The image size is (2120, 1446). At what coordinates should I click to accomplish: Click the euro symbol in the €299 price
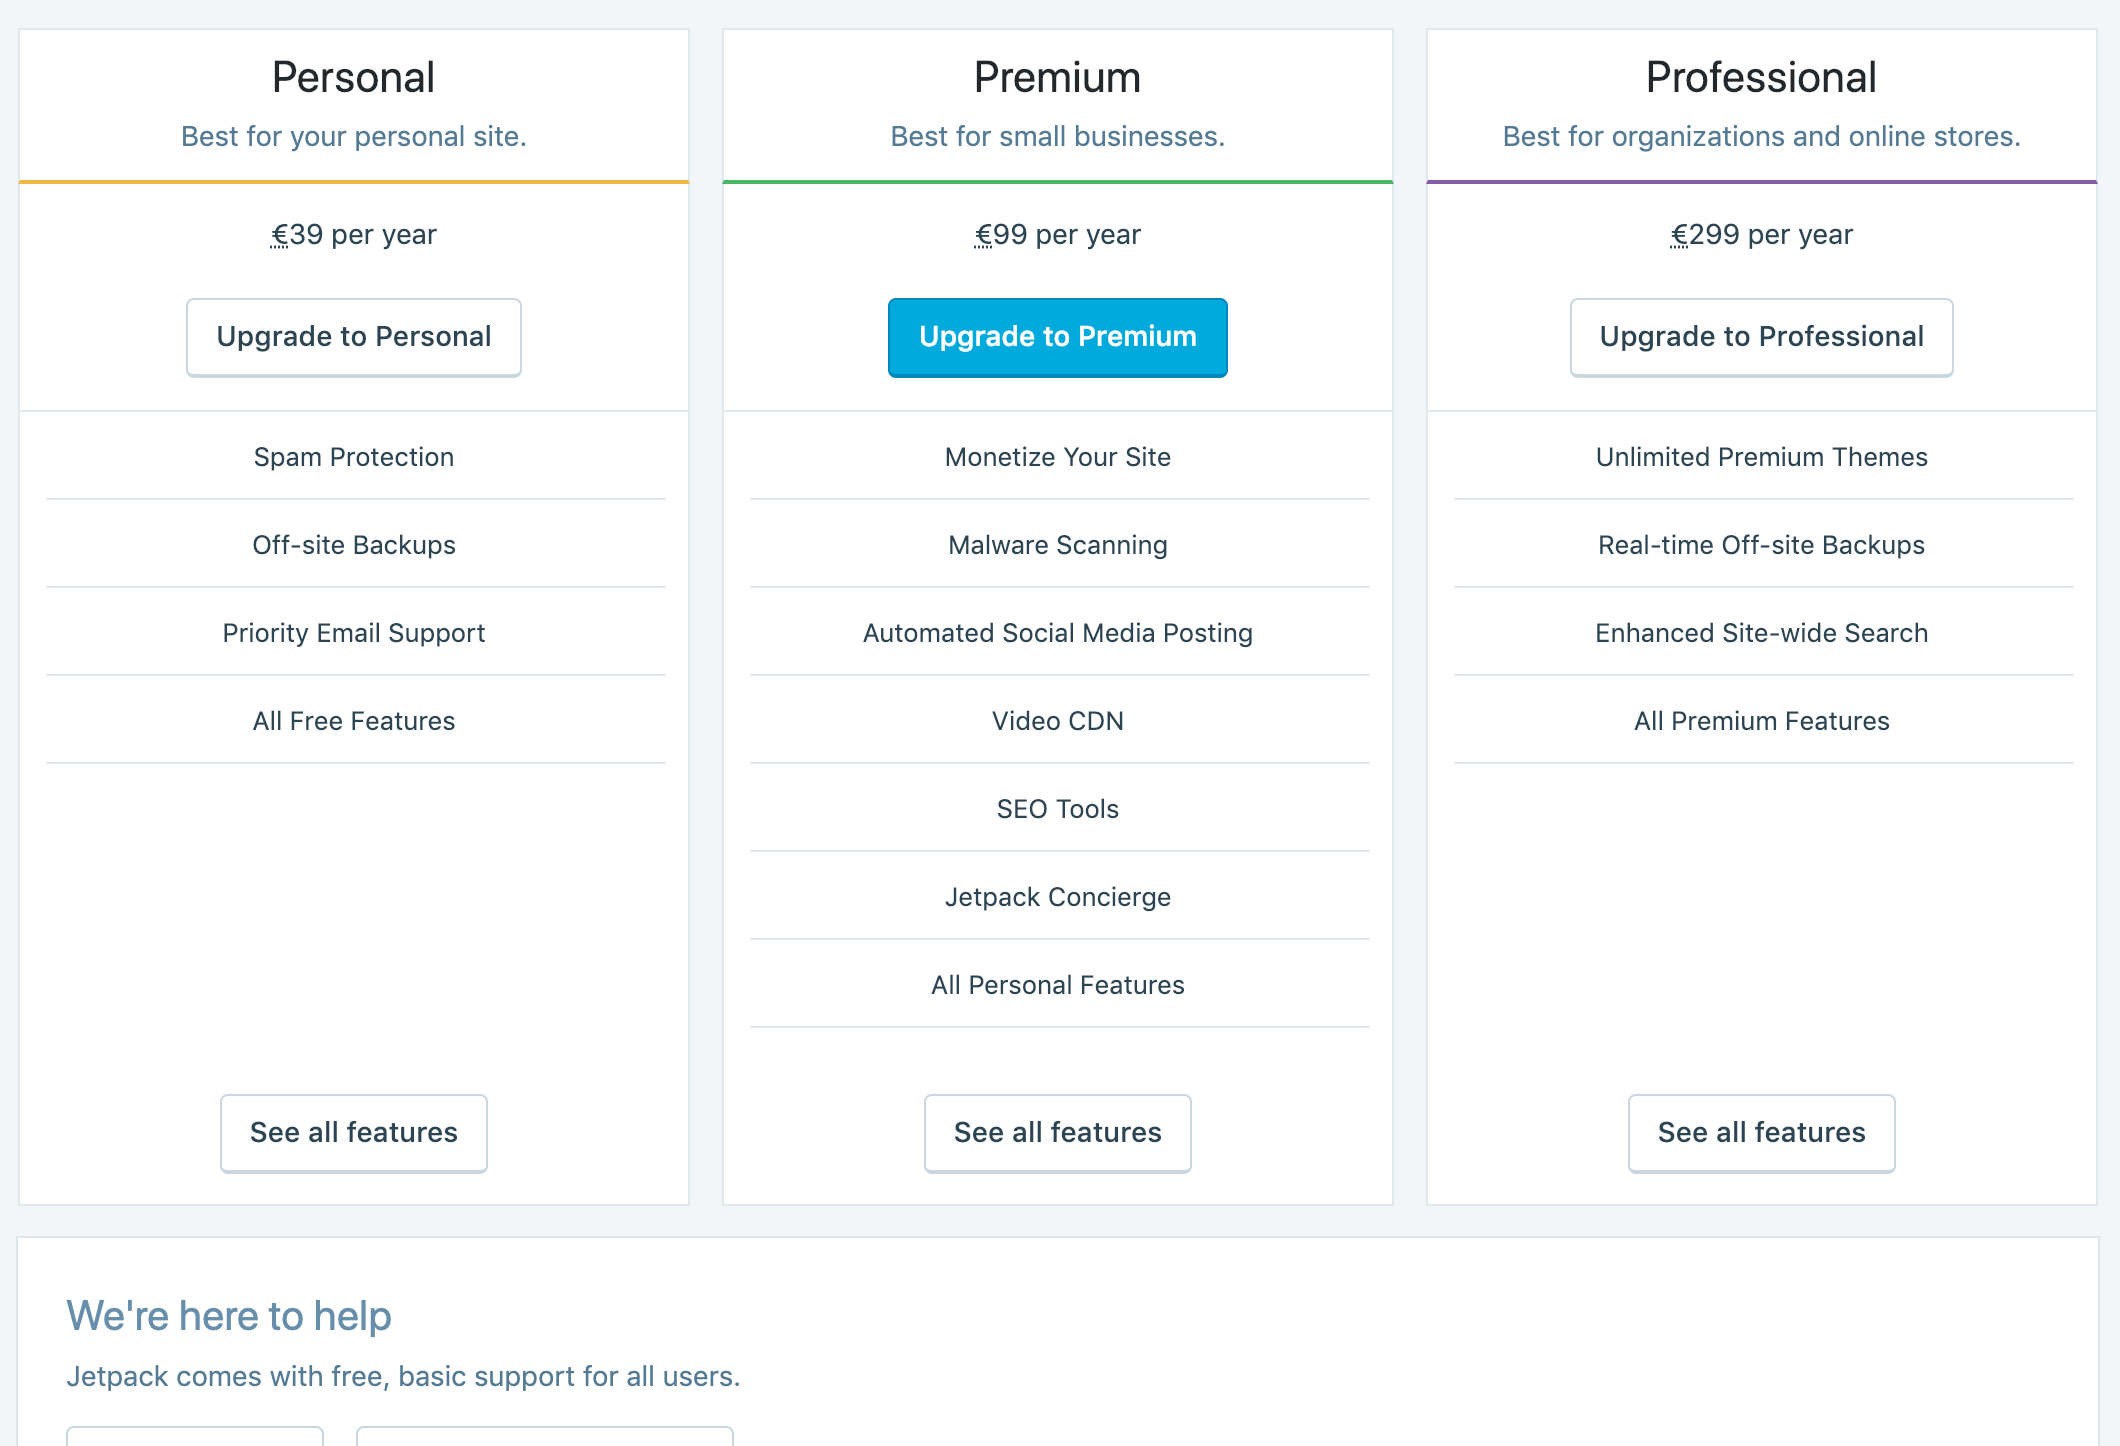(1680, 235)
